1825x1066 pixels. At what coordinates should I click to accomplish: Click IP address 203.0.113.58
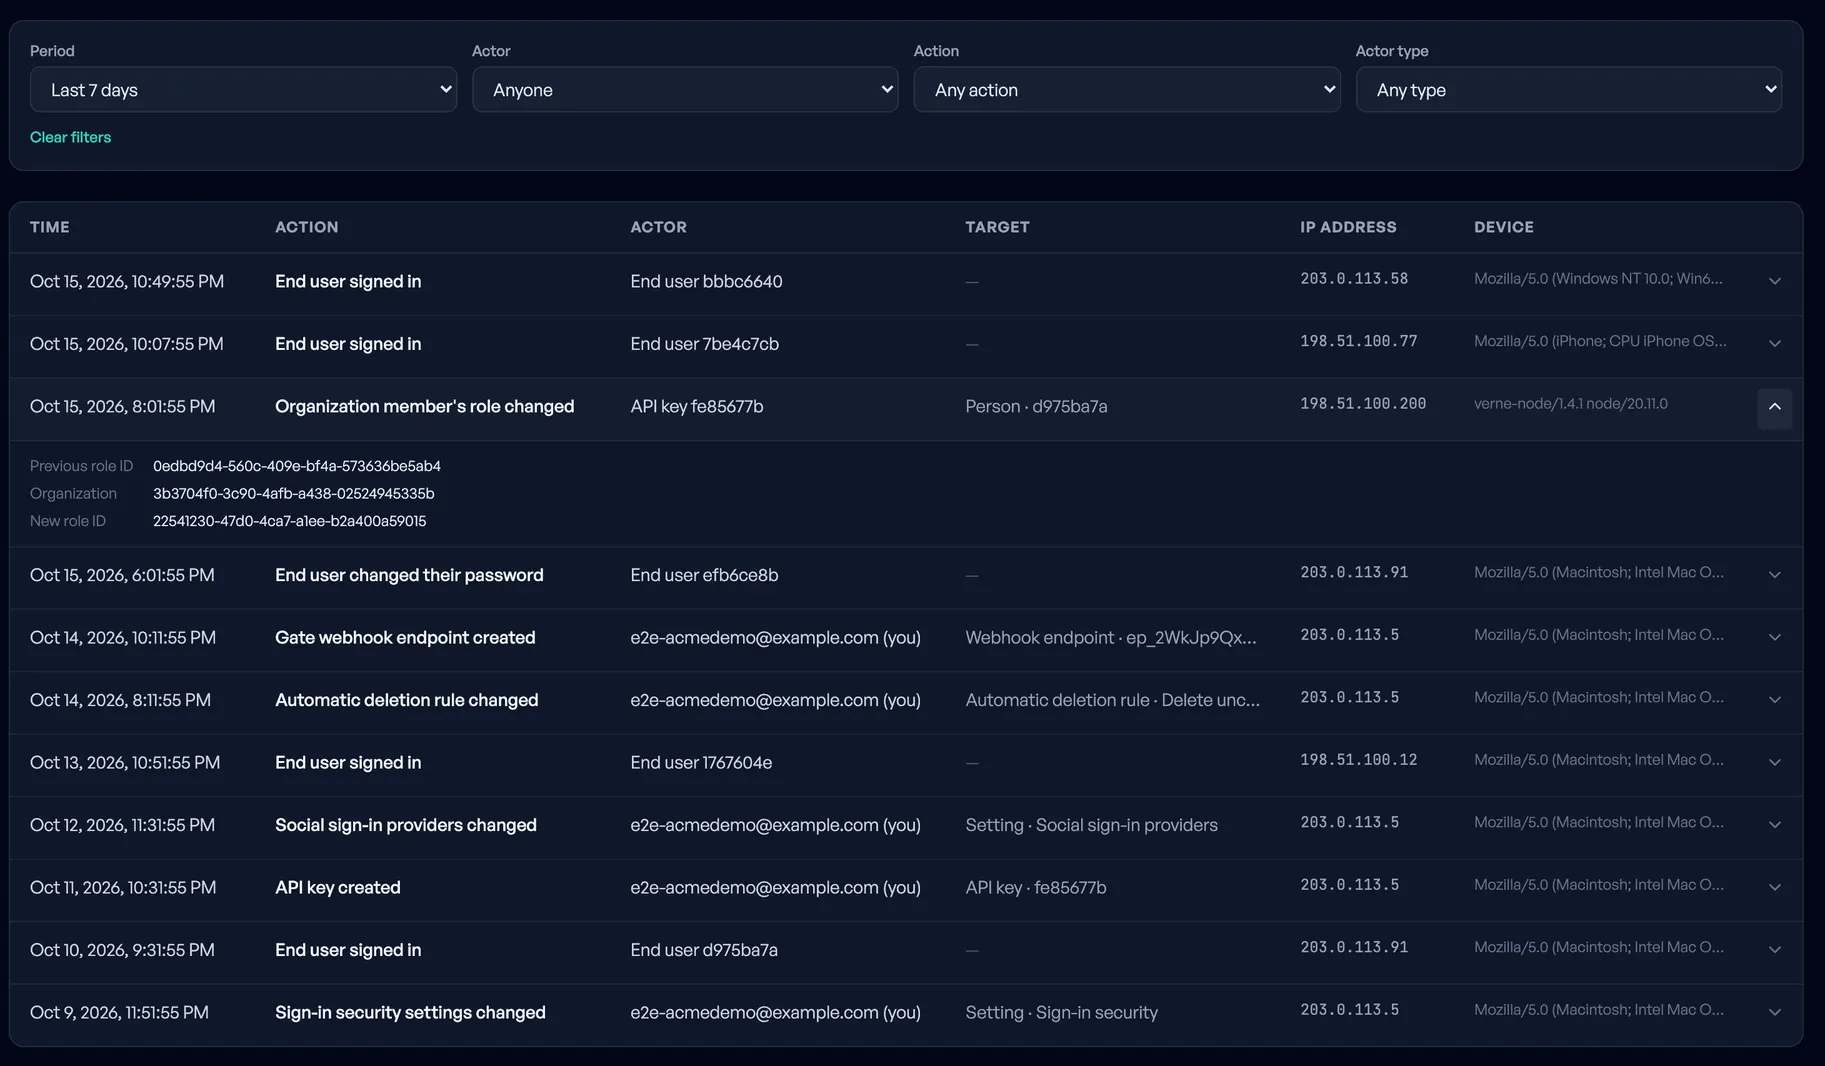(x=1354, y=279)
